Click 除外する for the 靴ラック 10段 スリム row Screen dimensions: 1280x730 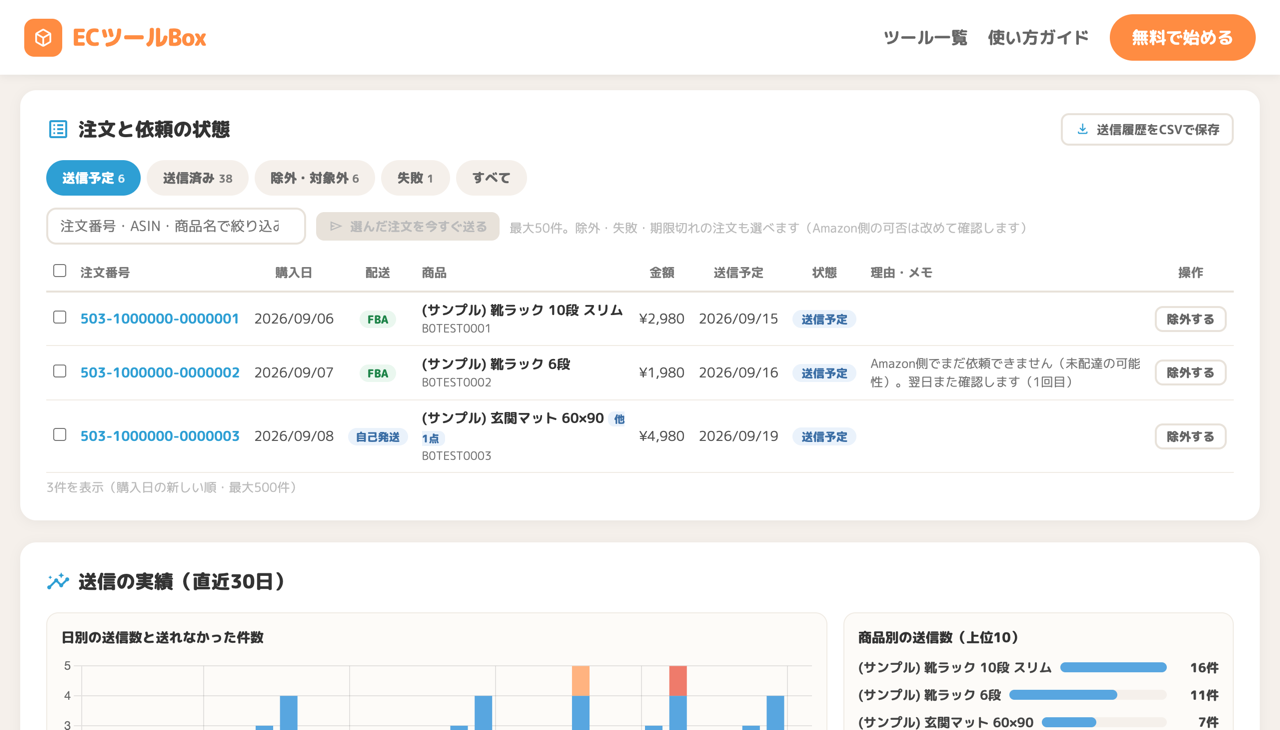coord(1190,319)
